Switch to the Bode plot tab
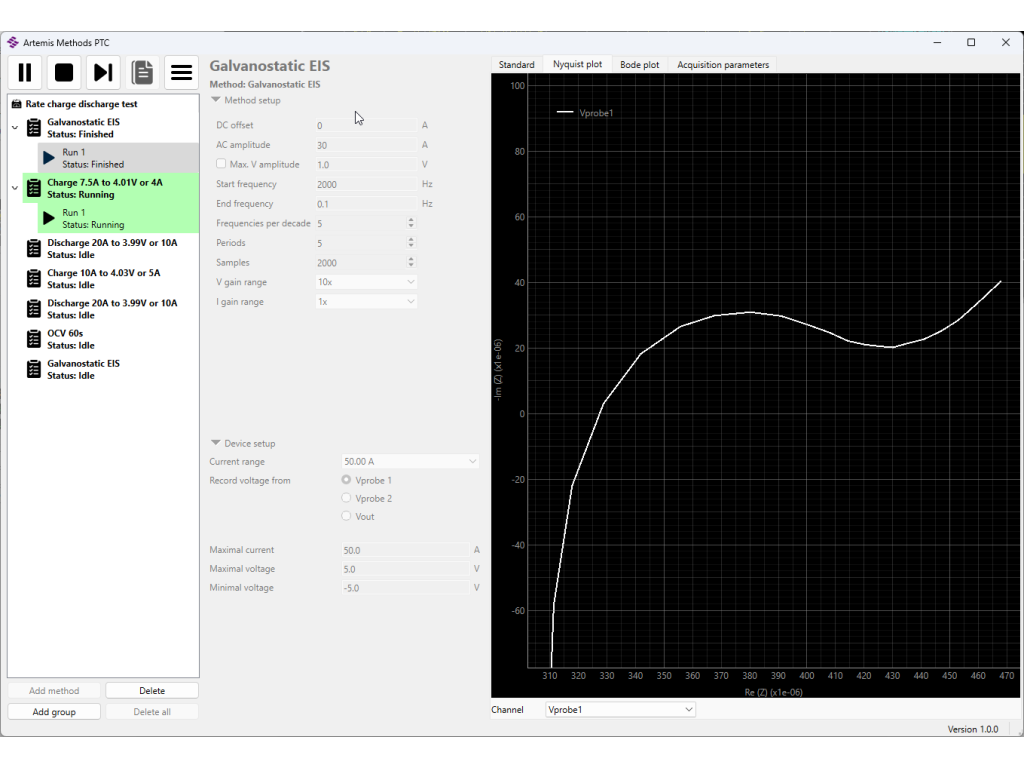 click(639, 65)
